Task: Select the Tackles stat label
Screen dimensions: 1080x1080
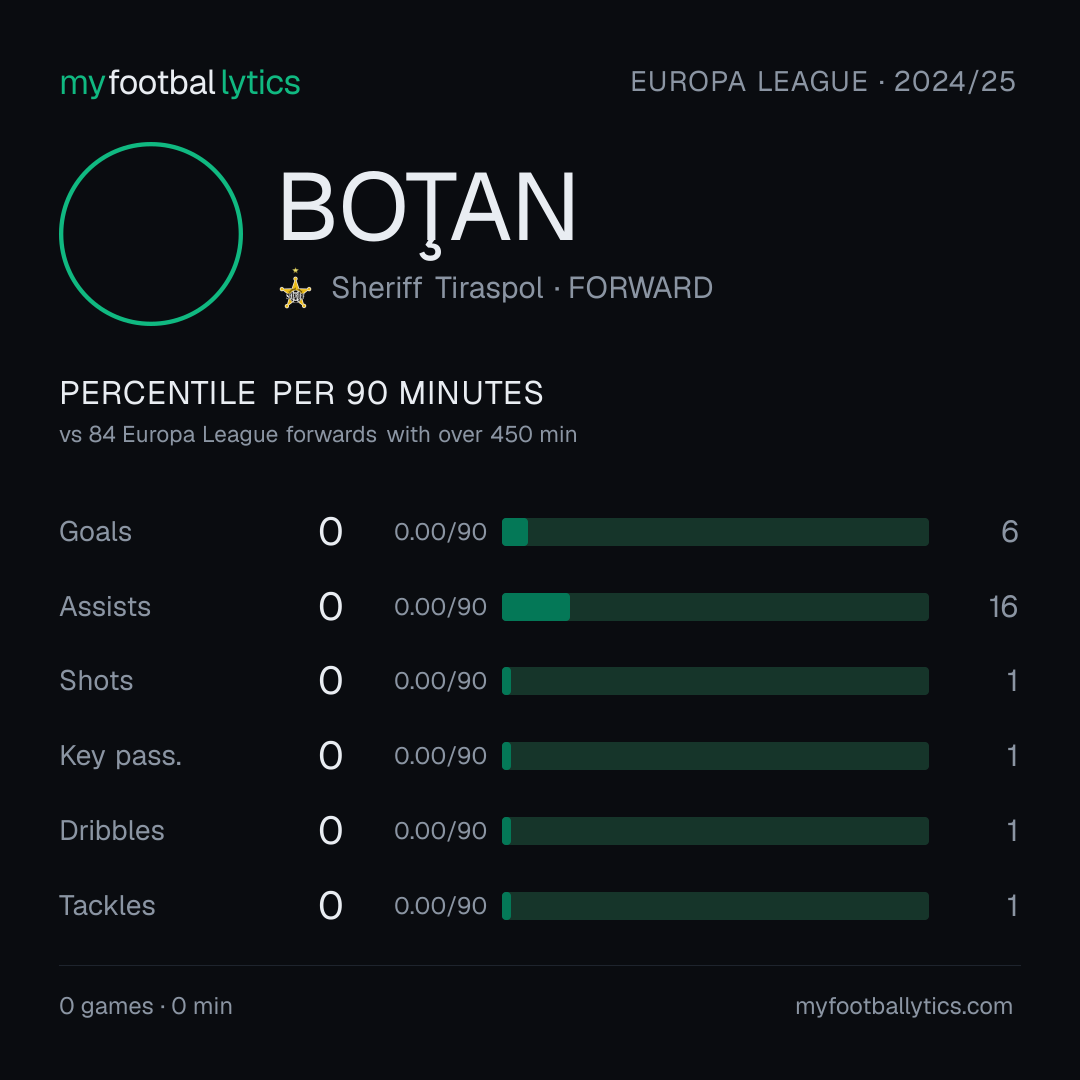Action: click(107, 906)
